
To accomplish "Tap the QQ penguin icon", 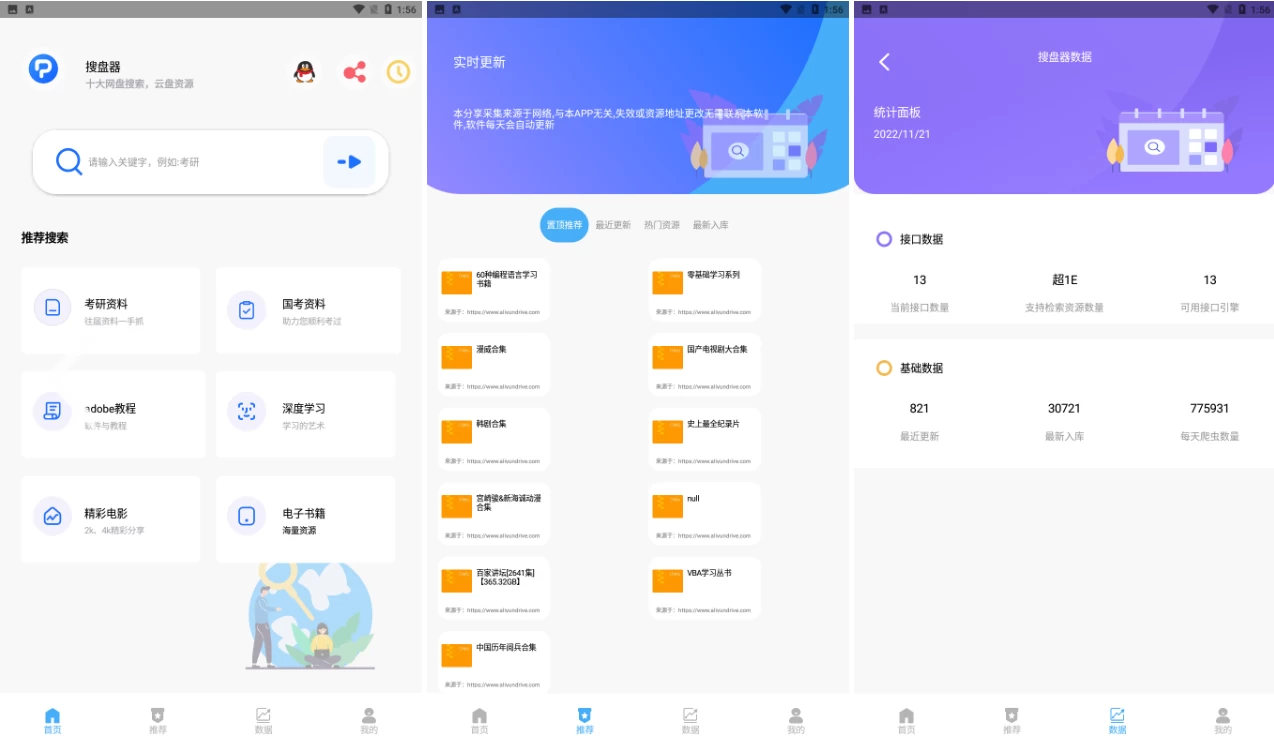I will (x=305, y=72).
